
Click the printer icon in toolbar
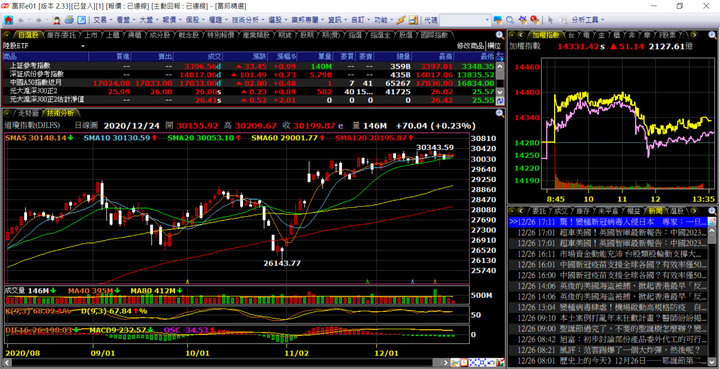click(x=69, y=20)
